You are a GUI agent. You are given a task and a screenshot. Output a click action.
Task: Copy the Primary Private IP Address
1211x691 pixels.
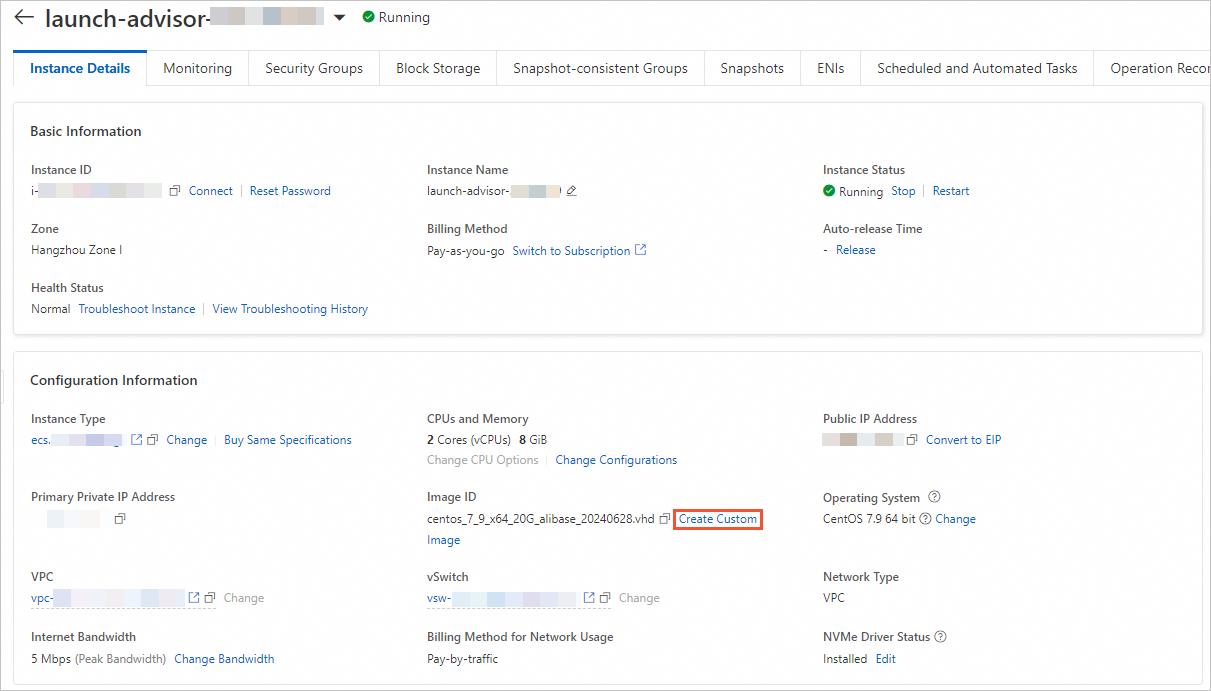120,519
